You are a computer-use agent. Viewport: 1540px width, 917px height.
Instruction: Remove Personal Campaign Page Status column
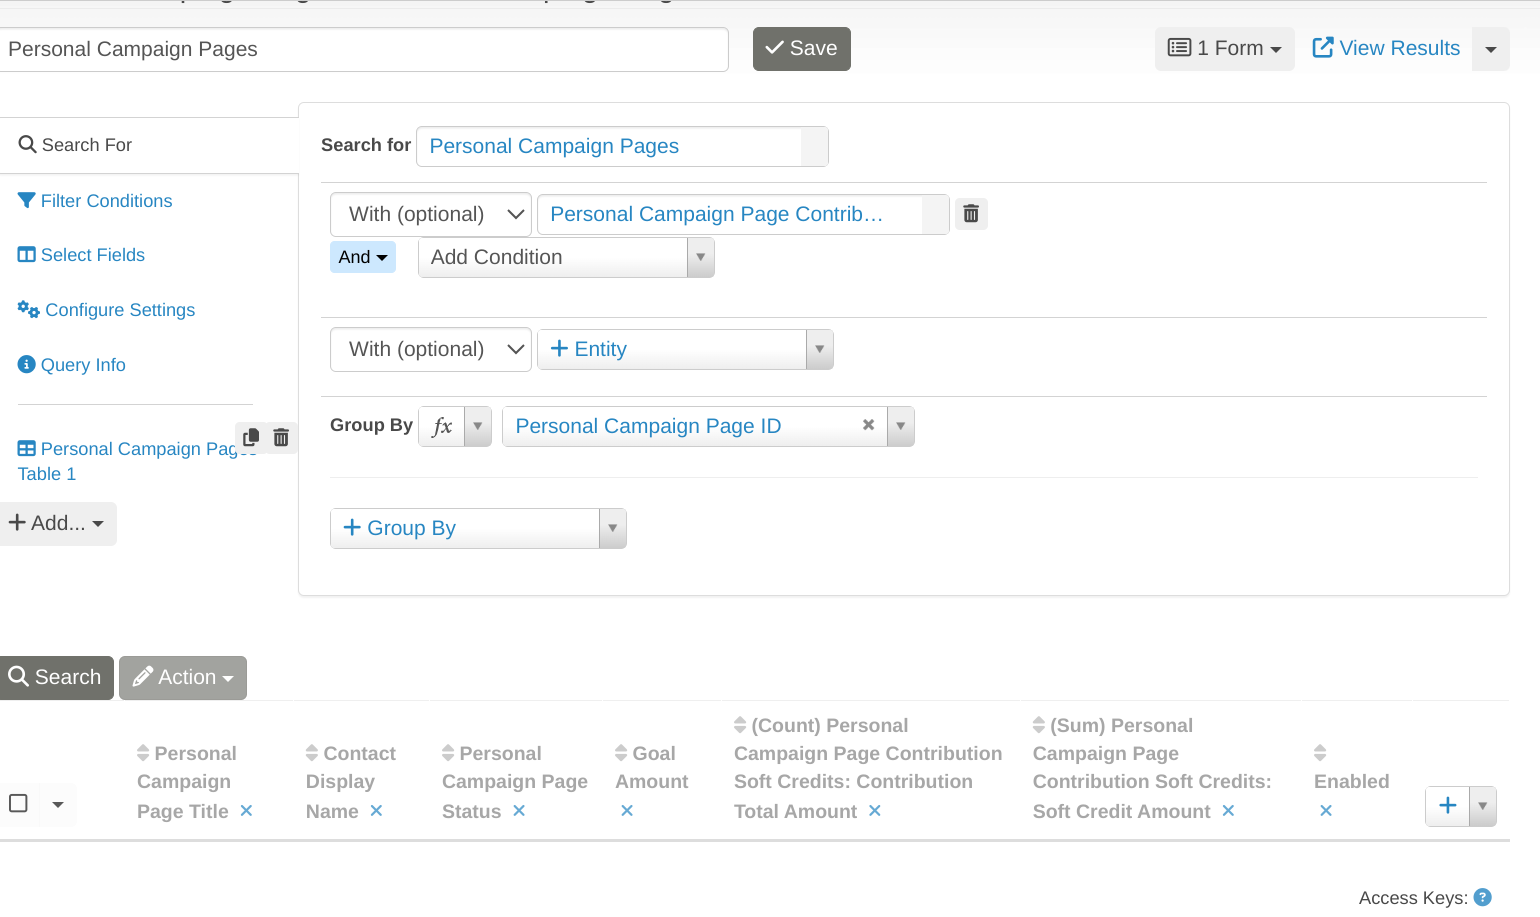click(519, 811)
